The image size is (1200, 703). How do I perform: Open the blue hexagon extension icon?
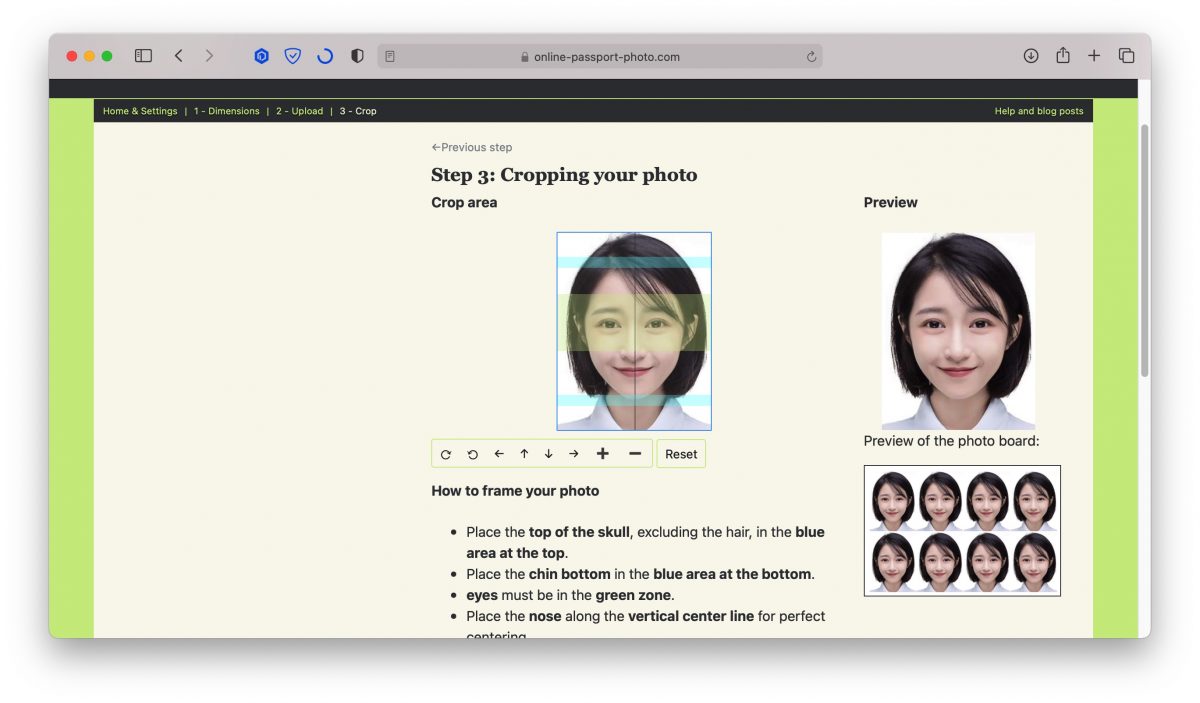[x=261, y=56]
